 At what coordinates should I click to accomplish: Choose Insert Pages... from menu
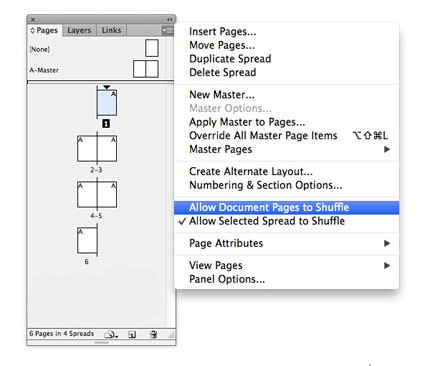point(286,31)
